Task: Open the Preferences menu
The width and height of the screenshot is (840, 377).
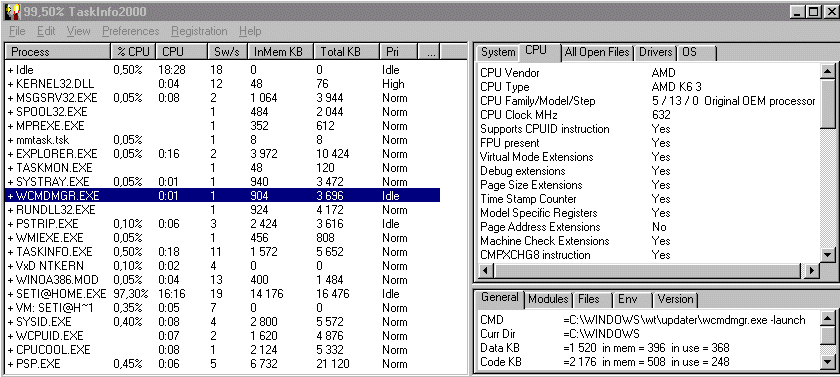Action: pos(131,31)
